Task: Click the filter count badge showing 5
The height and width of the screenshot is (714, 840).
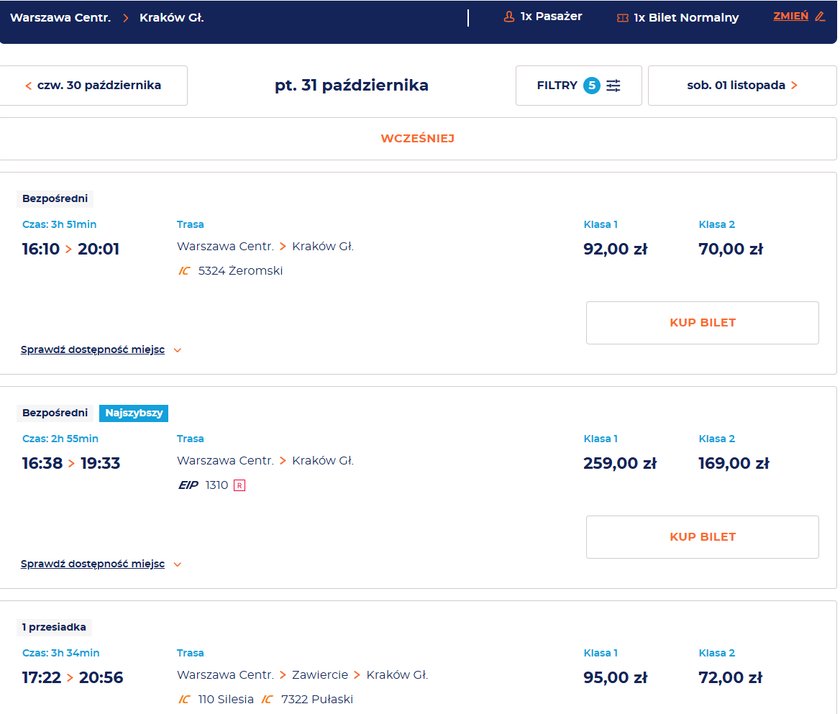Action: click(592, 86)
